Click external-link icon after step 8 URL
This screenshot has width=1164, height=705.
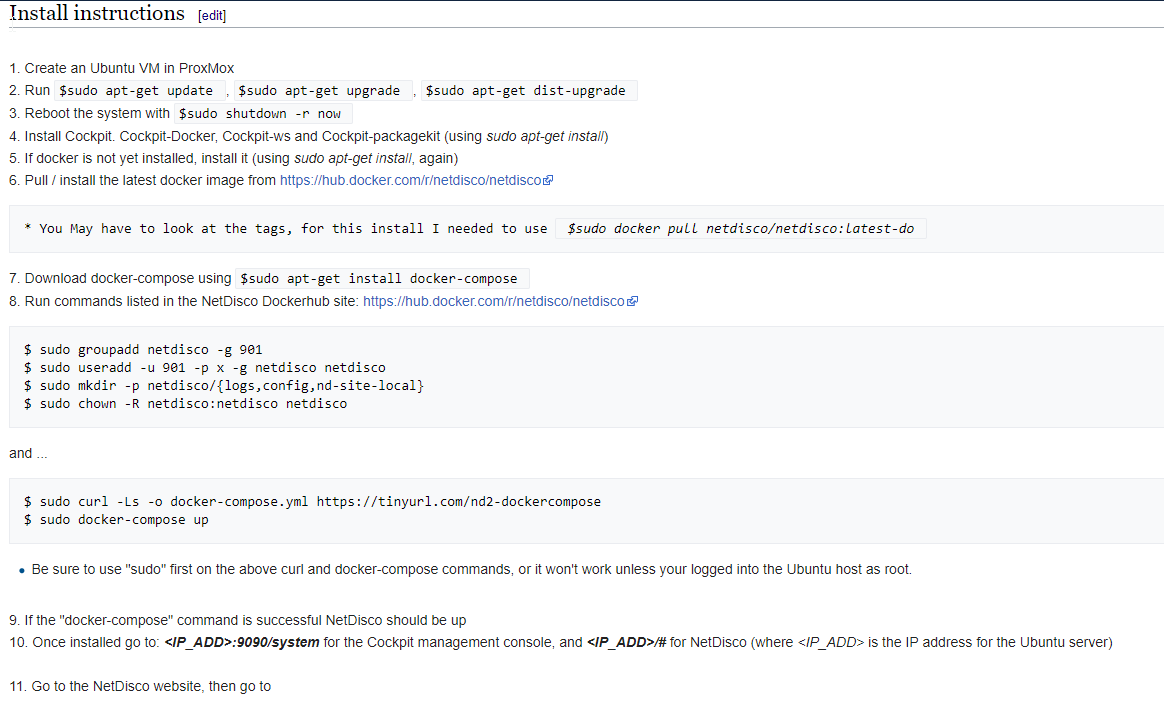632,301
